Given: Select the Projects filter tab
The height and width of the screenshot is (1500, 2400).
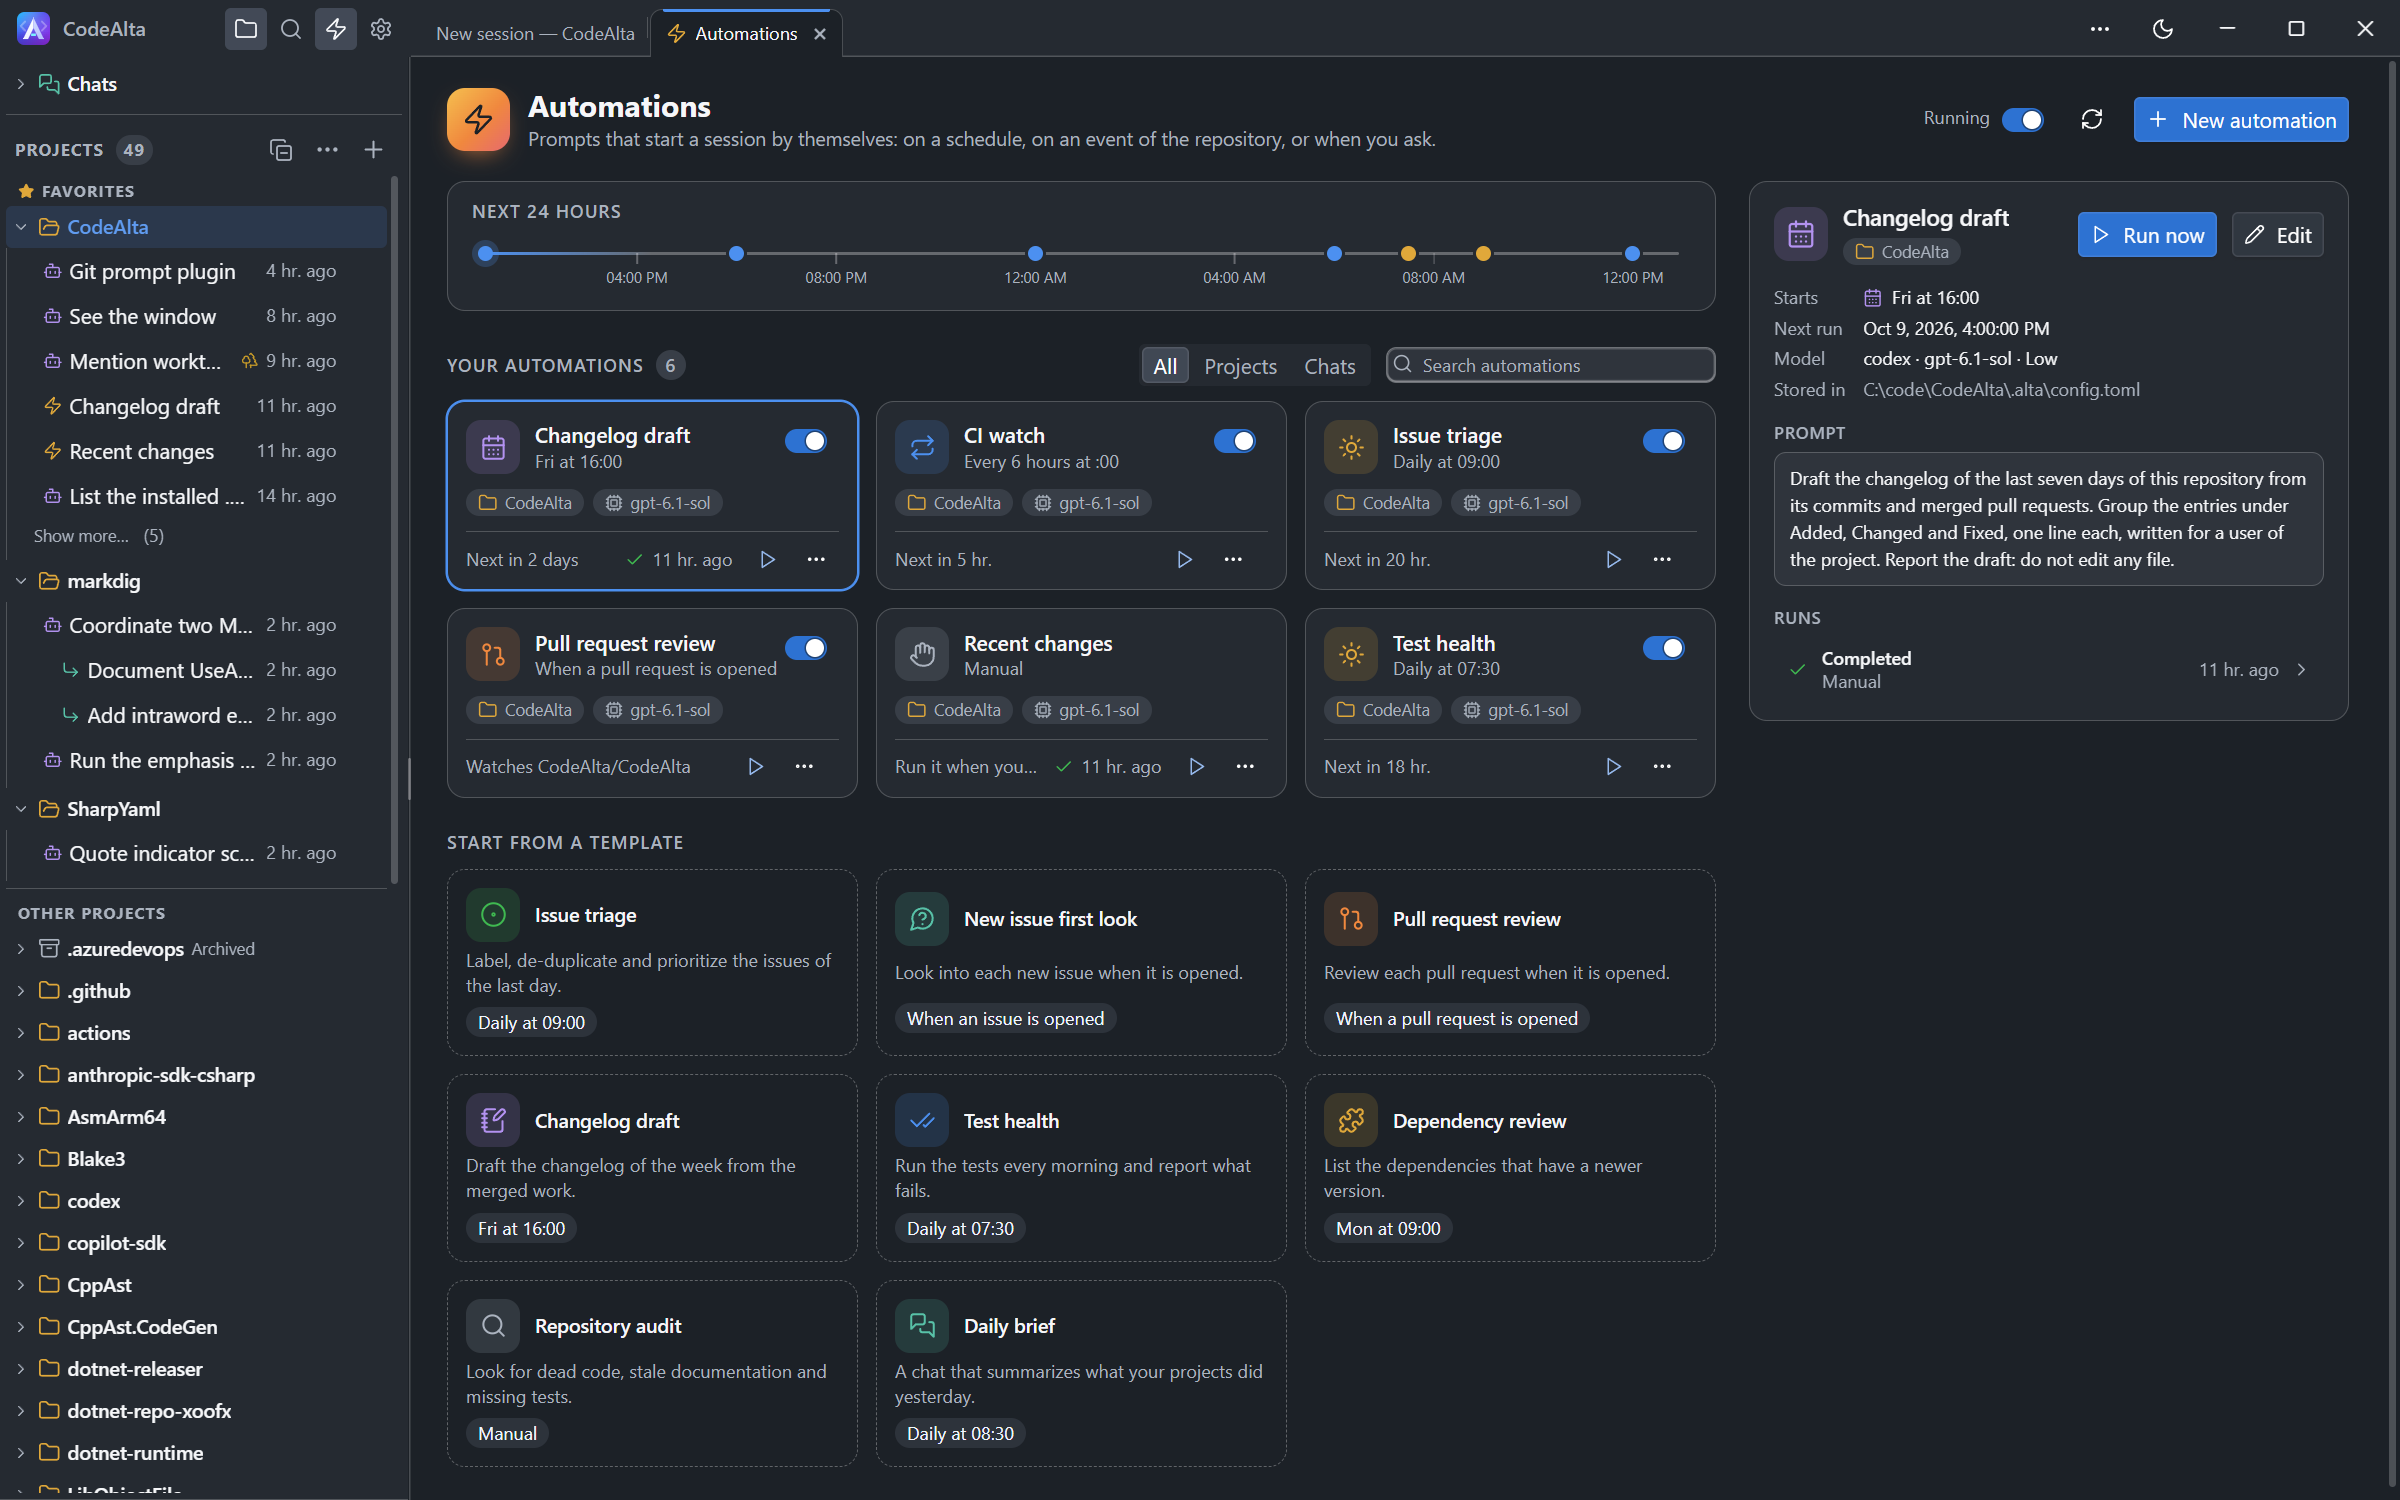Looking at the screenshot, I should click(x=1240, y=366).
